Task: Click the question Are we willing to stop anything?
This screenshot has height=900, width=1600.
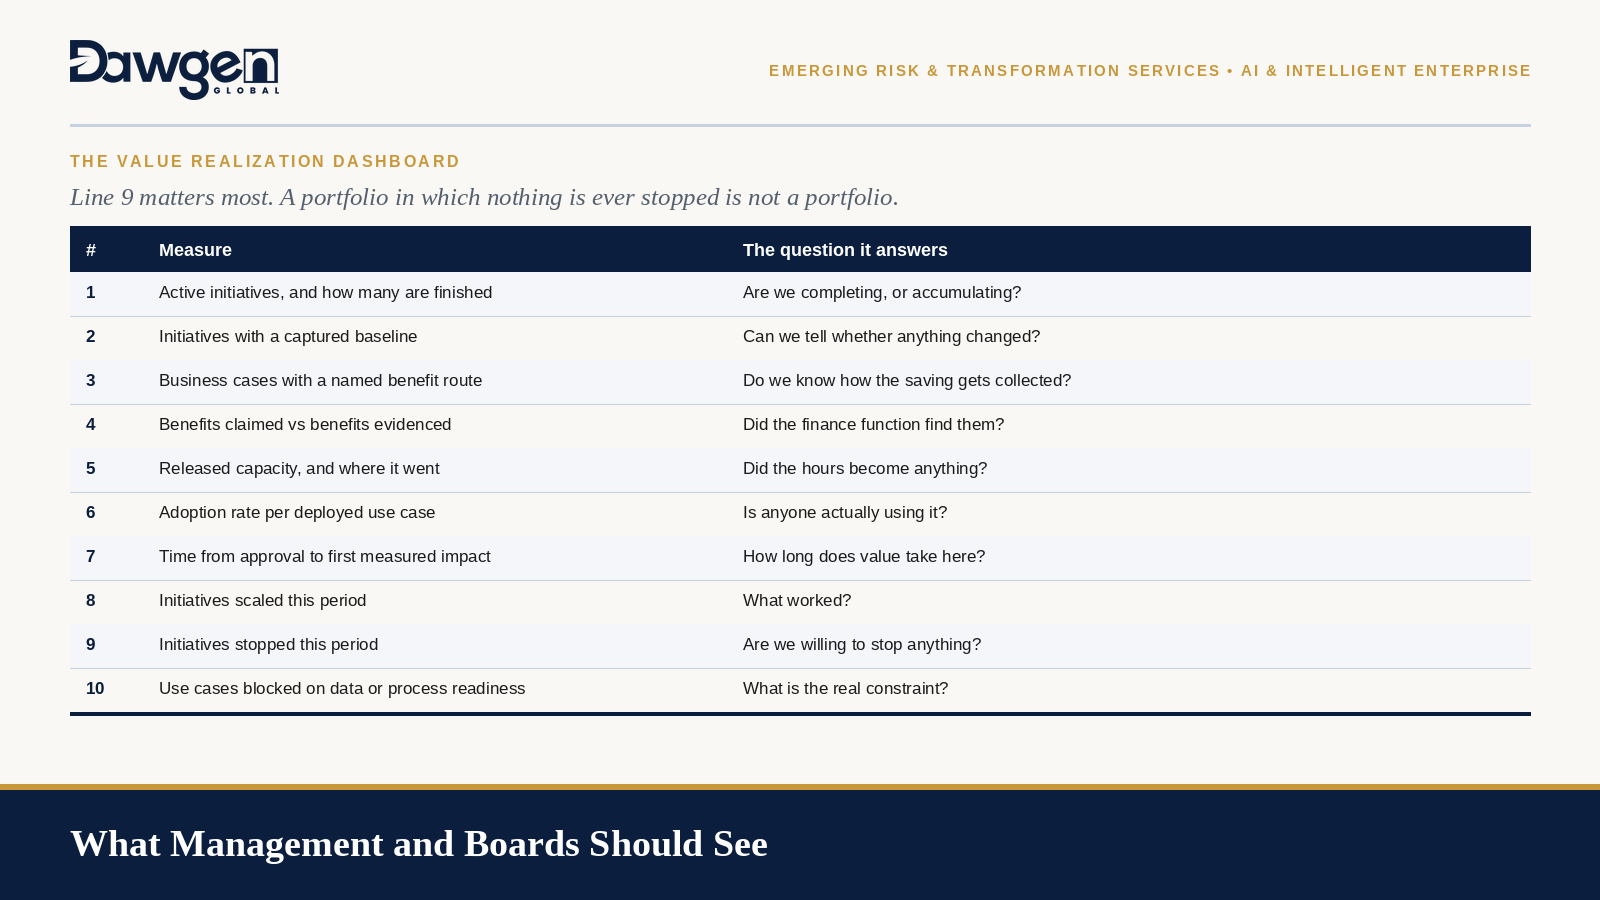Action: 862,644
